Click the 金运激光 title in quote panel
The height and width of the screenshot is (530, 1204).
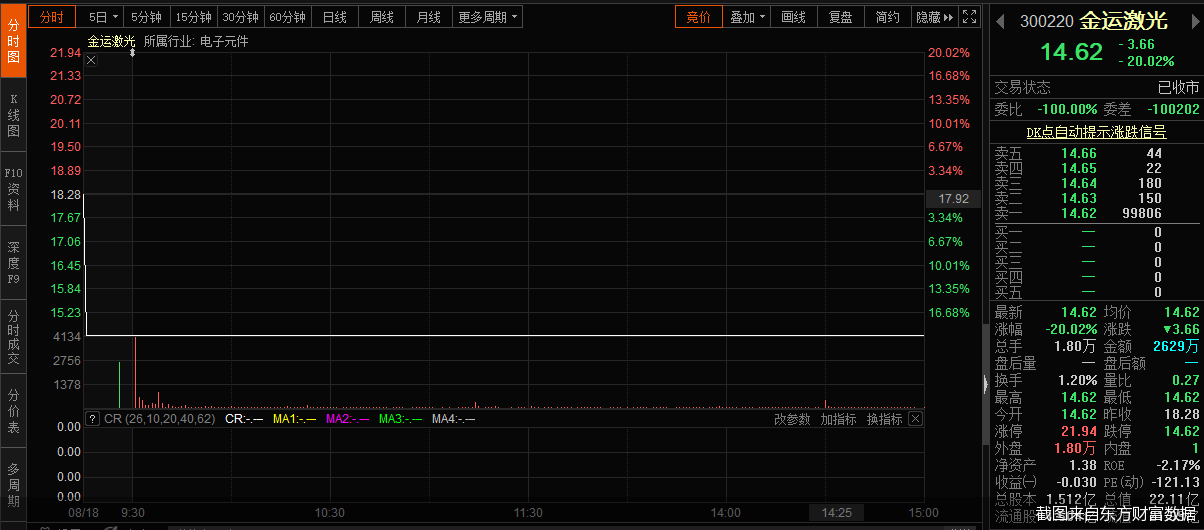(x=1123, y=20)
